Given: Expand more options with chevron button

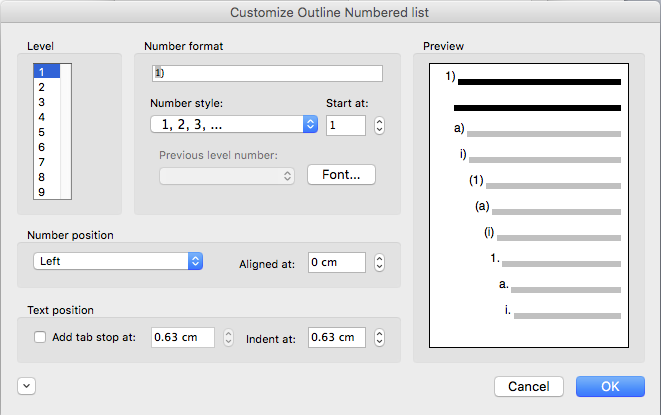Looking at the screenshot, I should (27, 386).
